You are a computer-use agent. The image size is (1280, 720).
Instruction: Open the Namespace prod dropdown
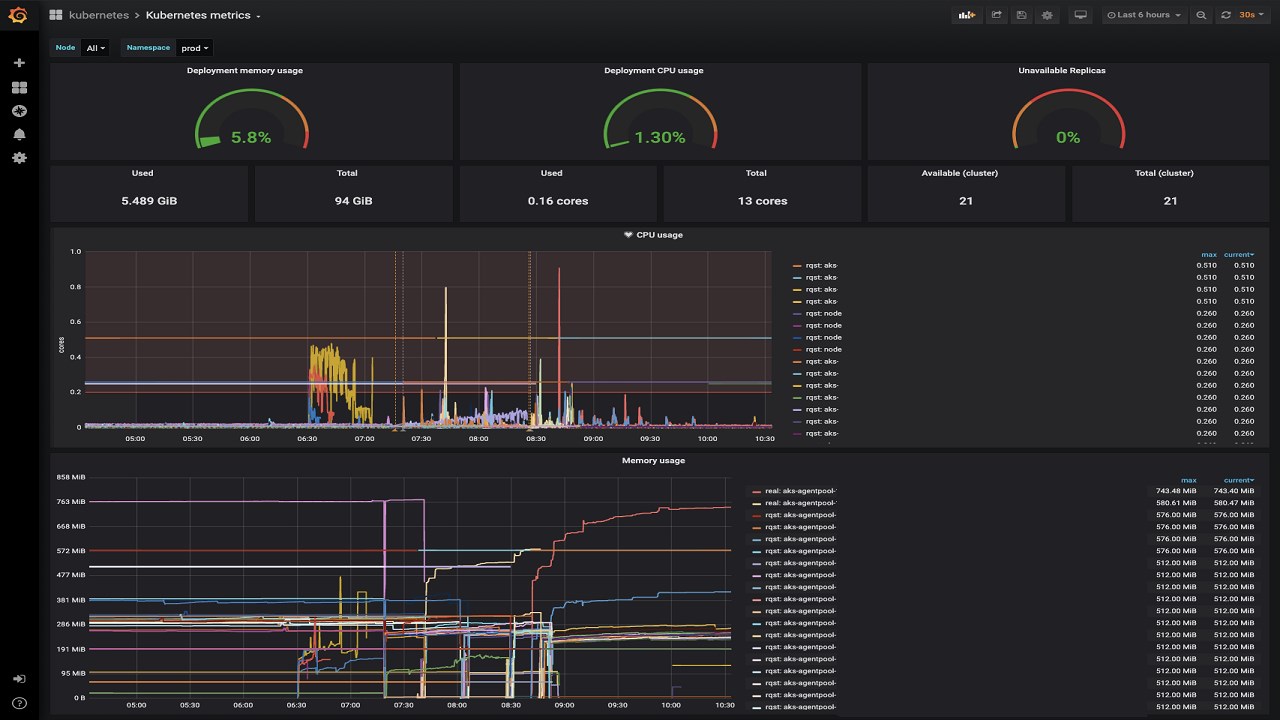pos(195,48)
